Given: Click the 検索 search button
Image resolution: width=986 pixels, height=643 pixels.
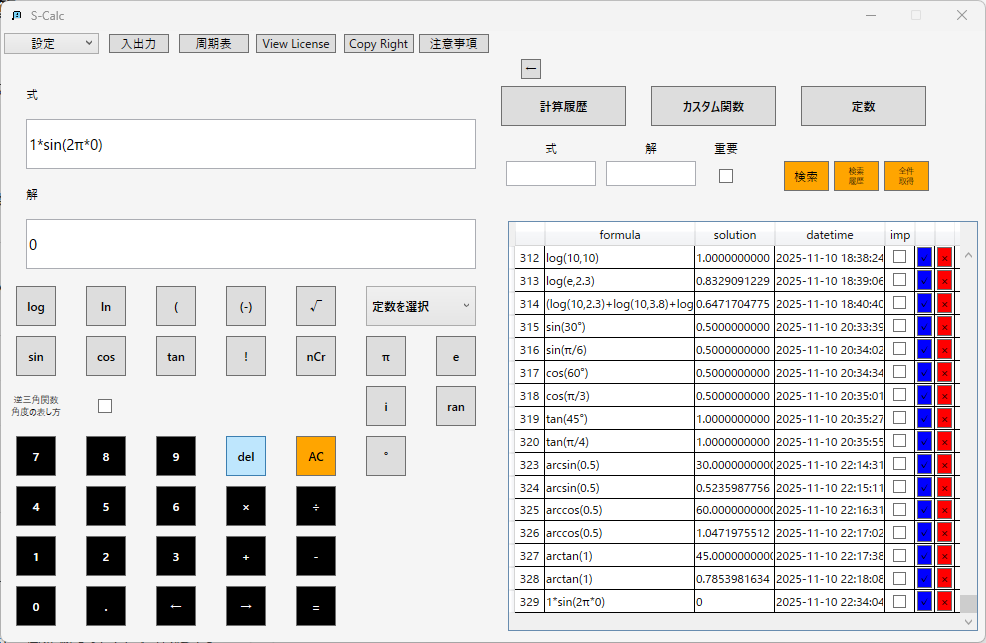Looking at the screenshot, I should tap(805, 175).
